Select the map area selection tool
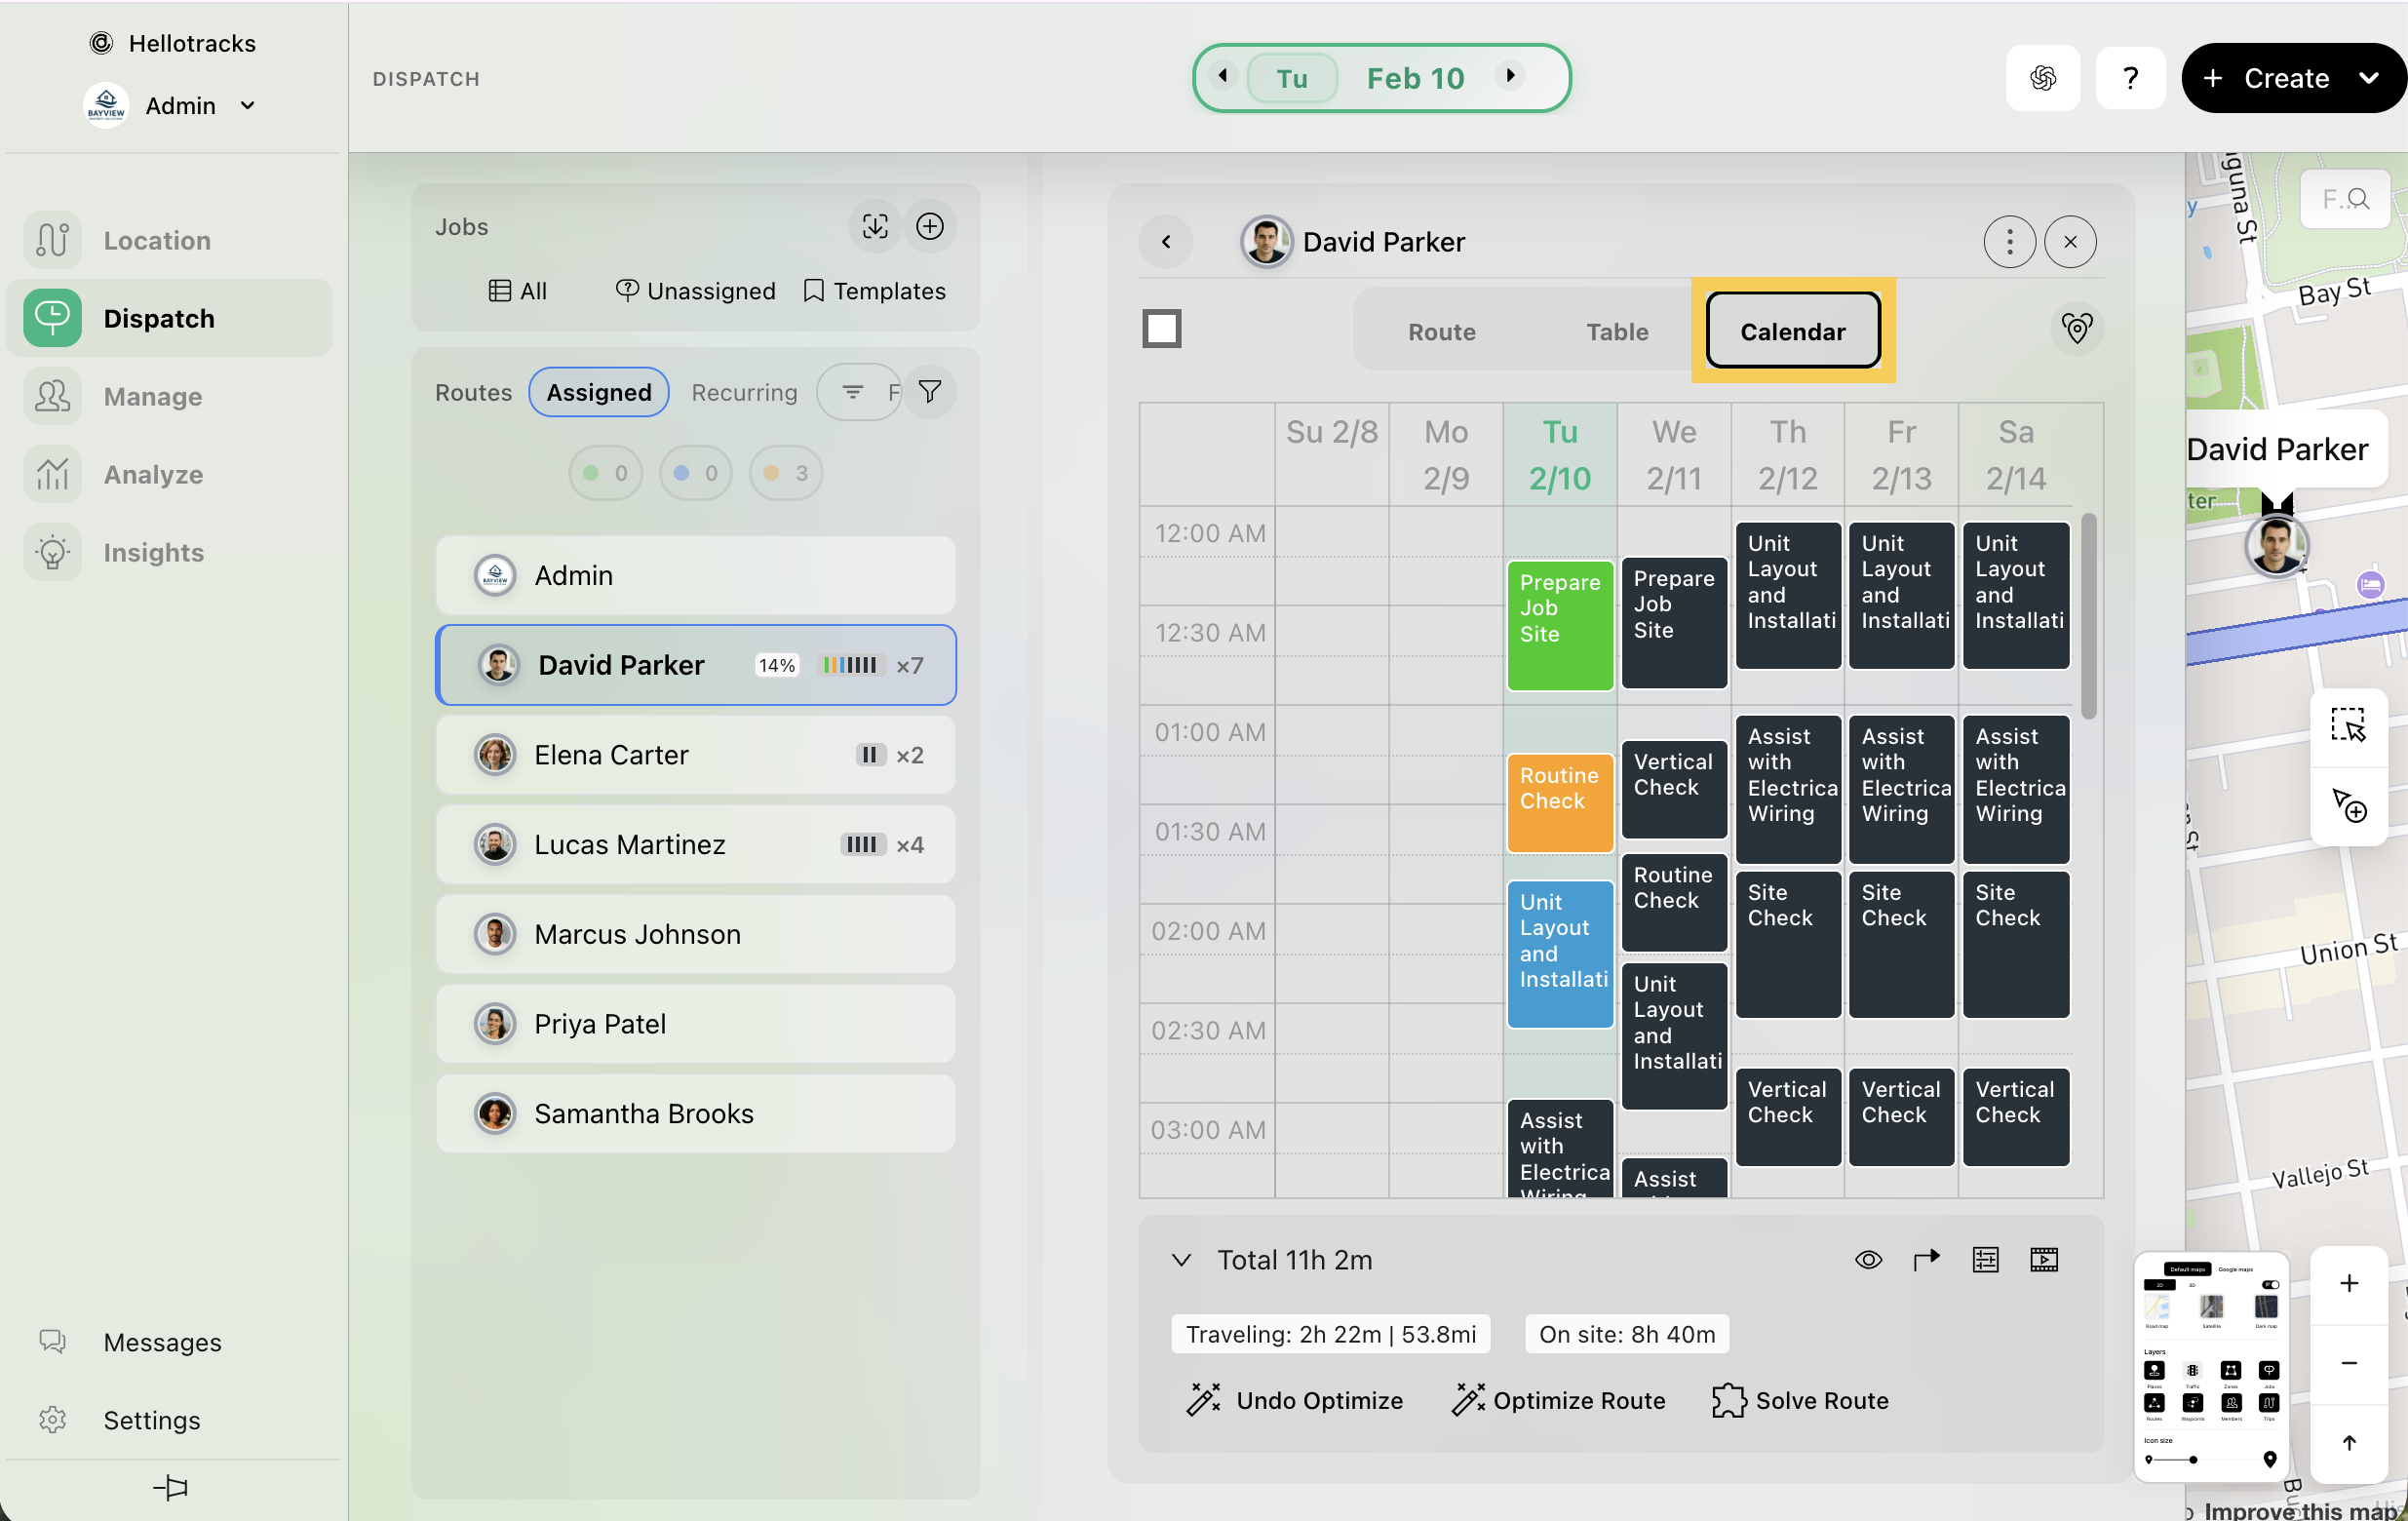The image size is (2408, 1521). pos(2347,725)
